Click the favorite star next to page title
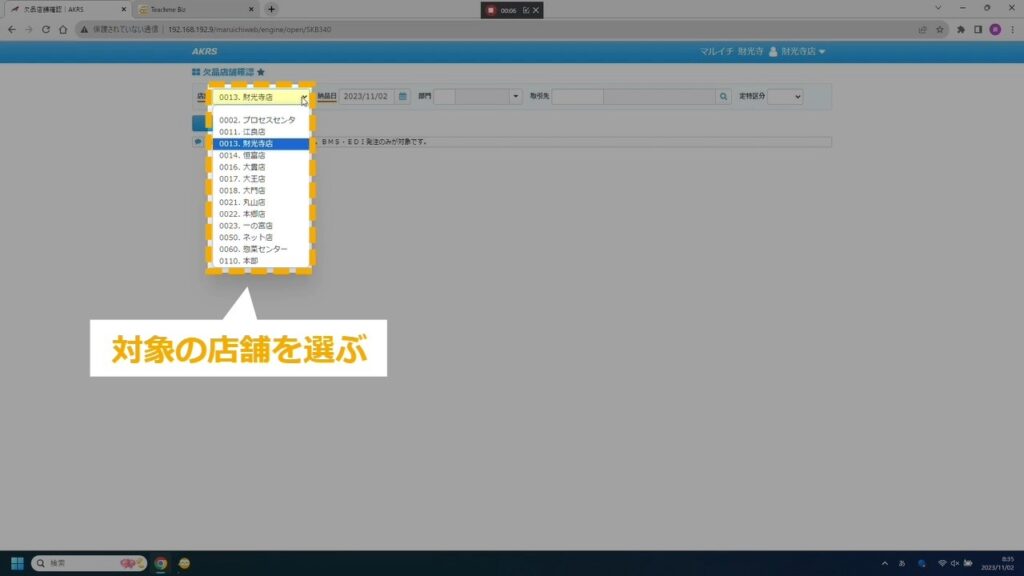1024x576 pixels. [261, 73]
